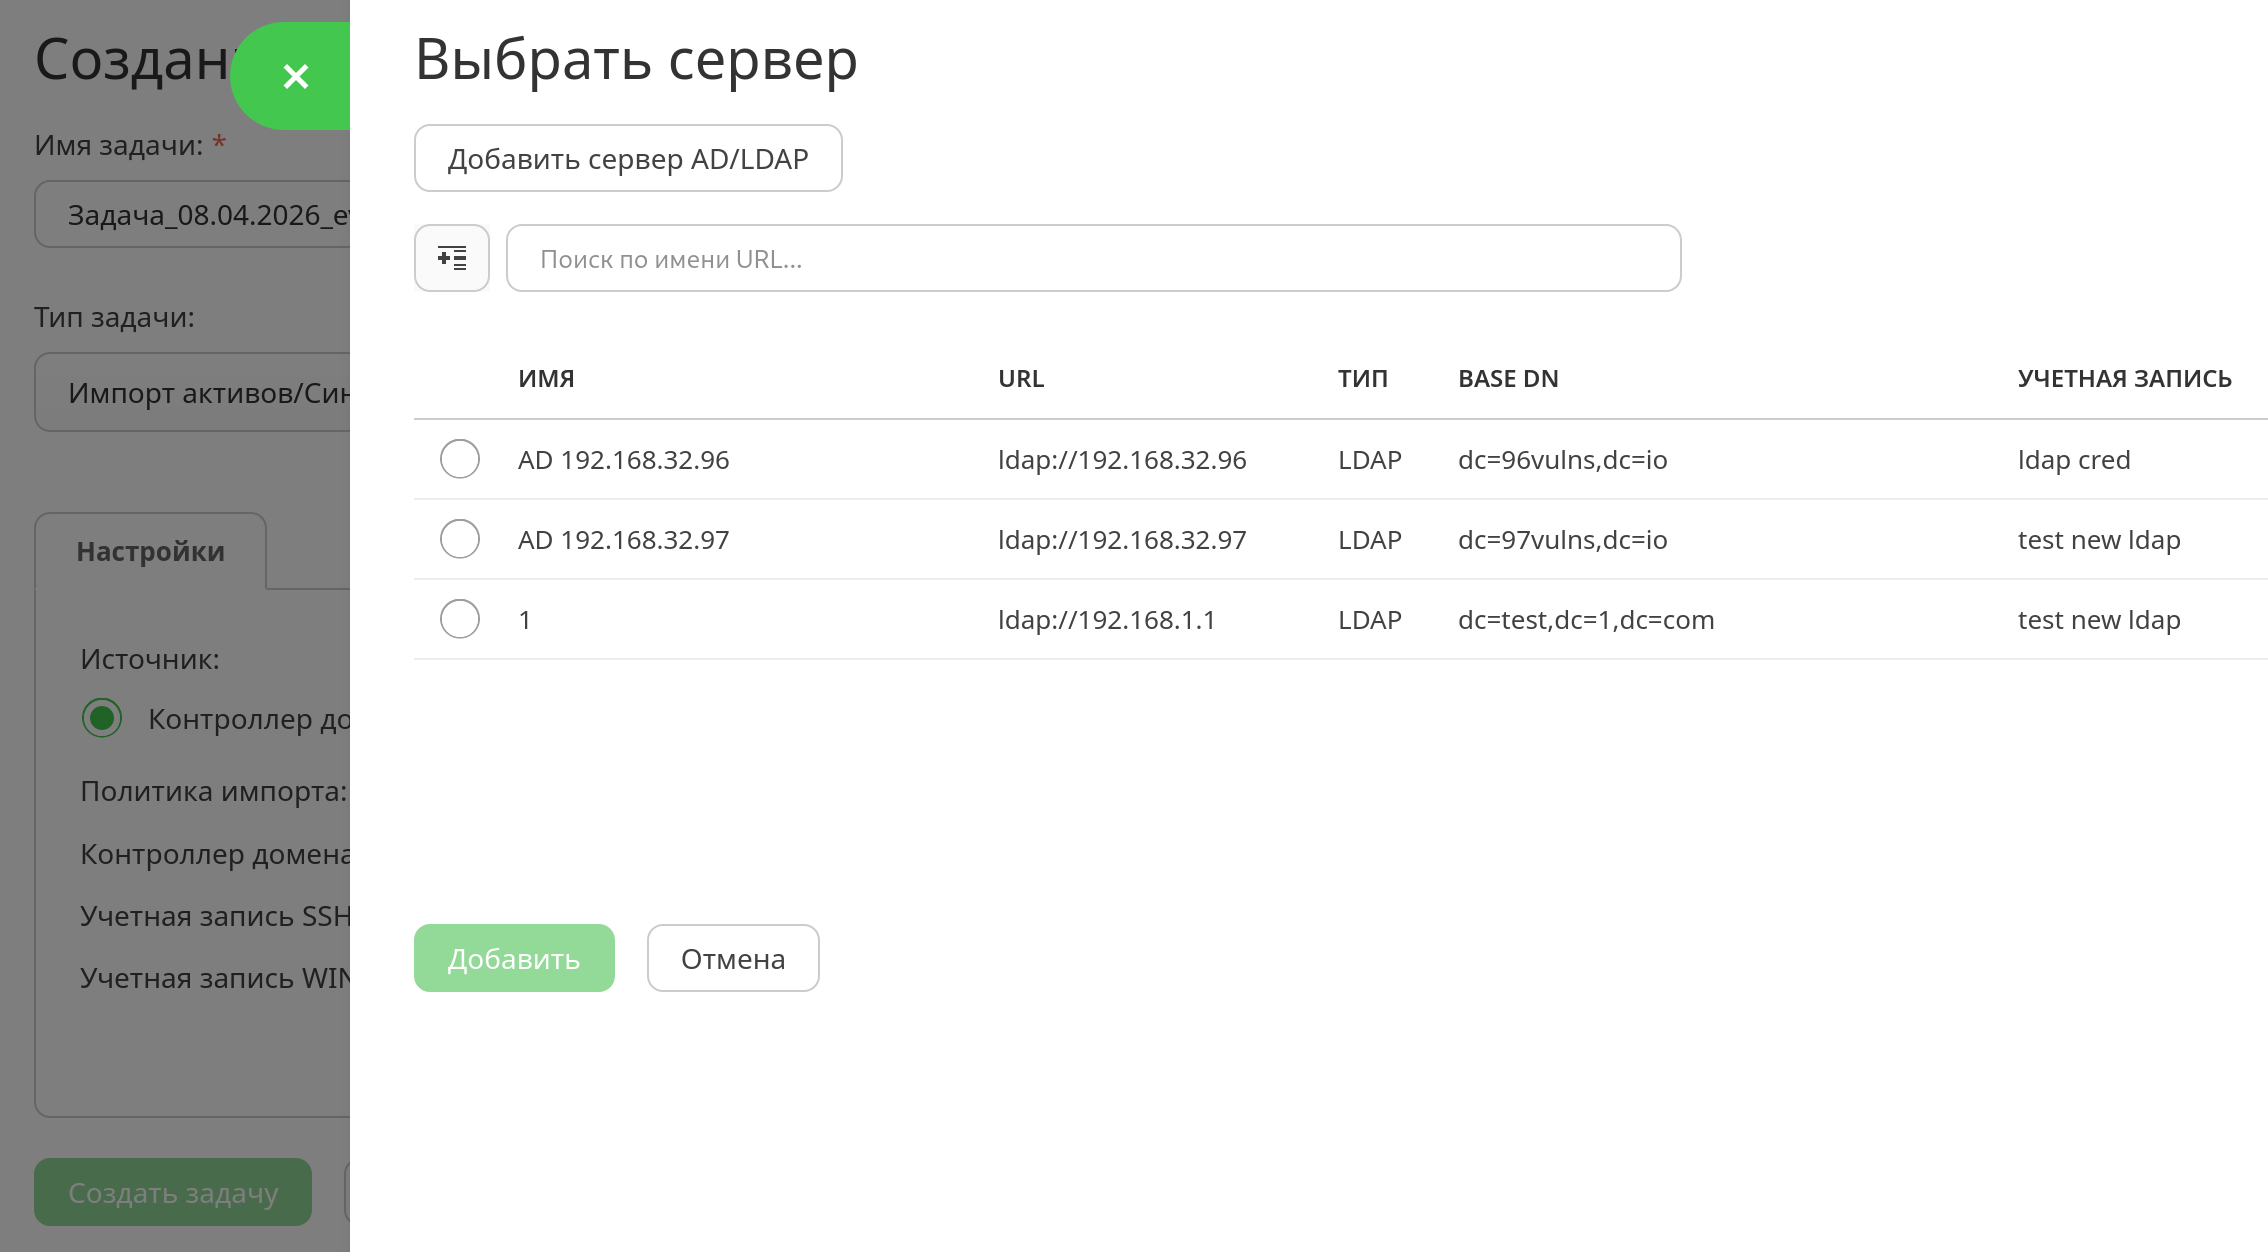Image resolution: width=2268 pixels, height=1252 pixels.
Task: Select the AD 192.168.32.97 server radio button
Action: point(460,539)
